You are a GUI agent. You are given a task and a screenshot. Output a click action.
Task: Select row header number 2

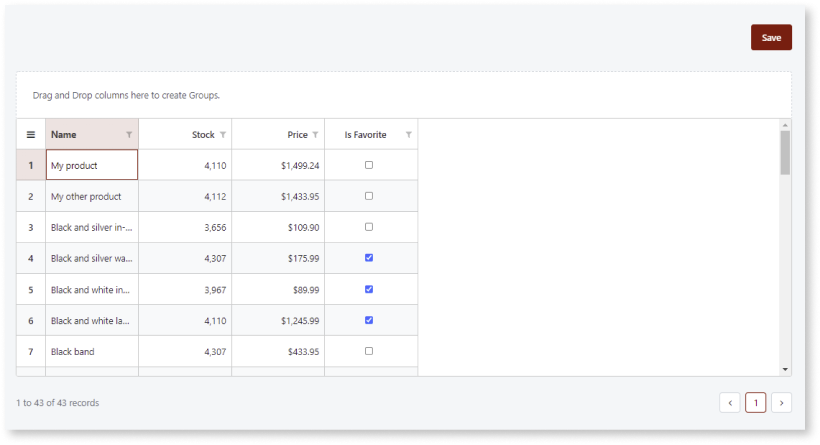click(31, 196)
